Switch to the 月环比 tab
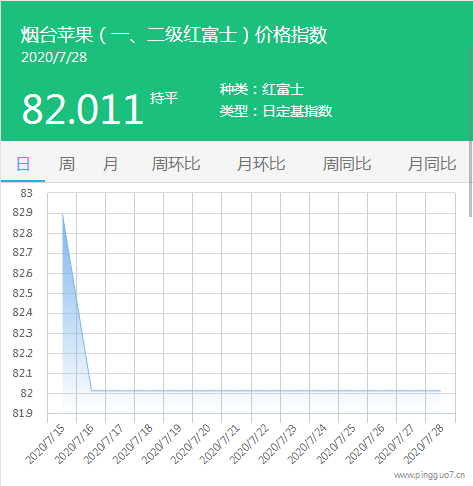 click(261, 164)
